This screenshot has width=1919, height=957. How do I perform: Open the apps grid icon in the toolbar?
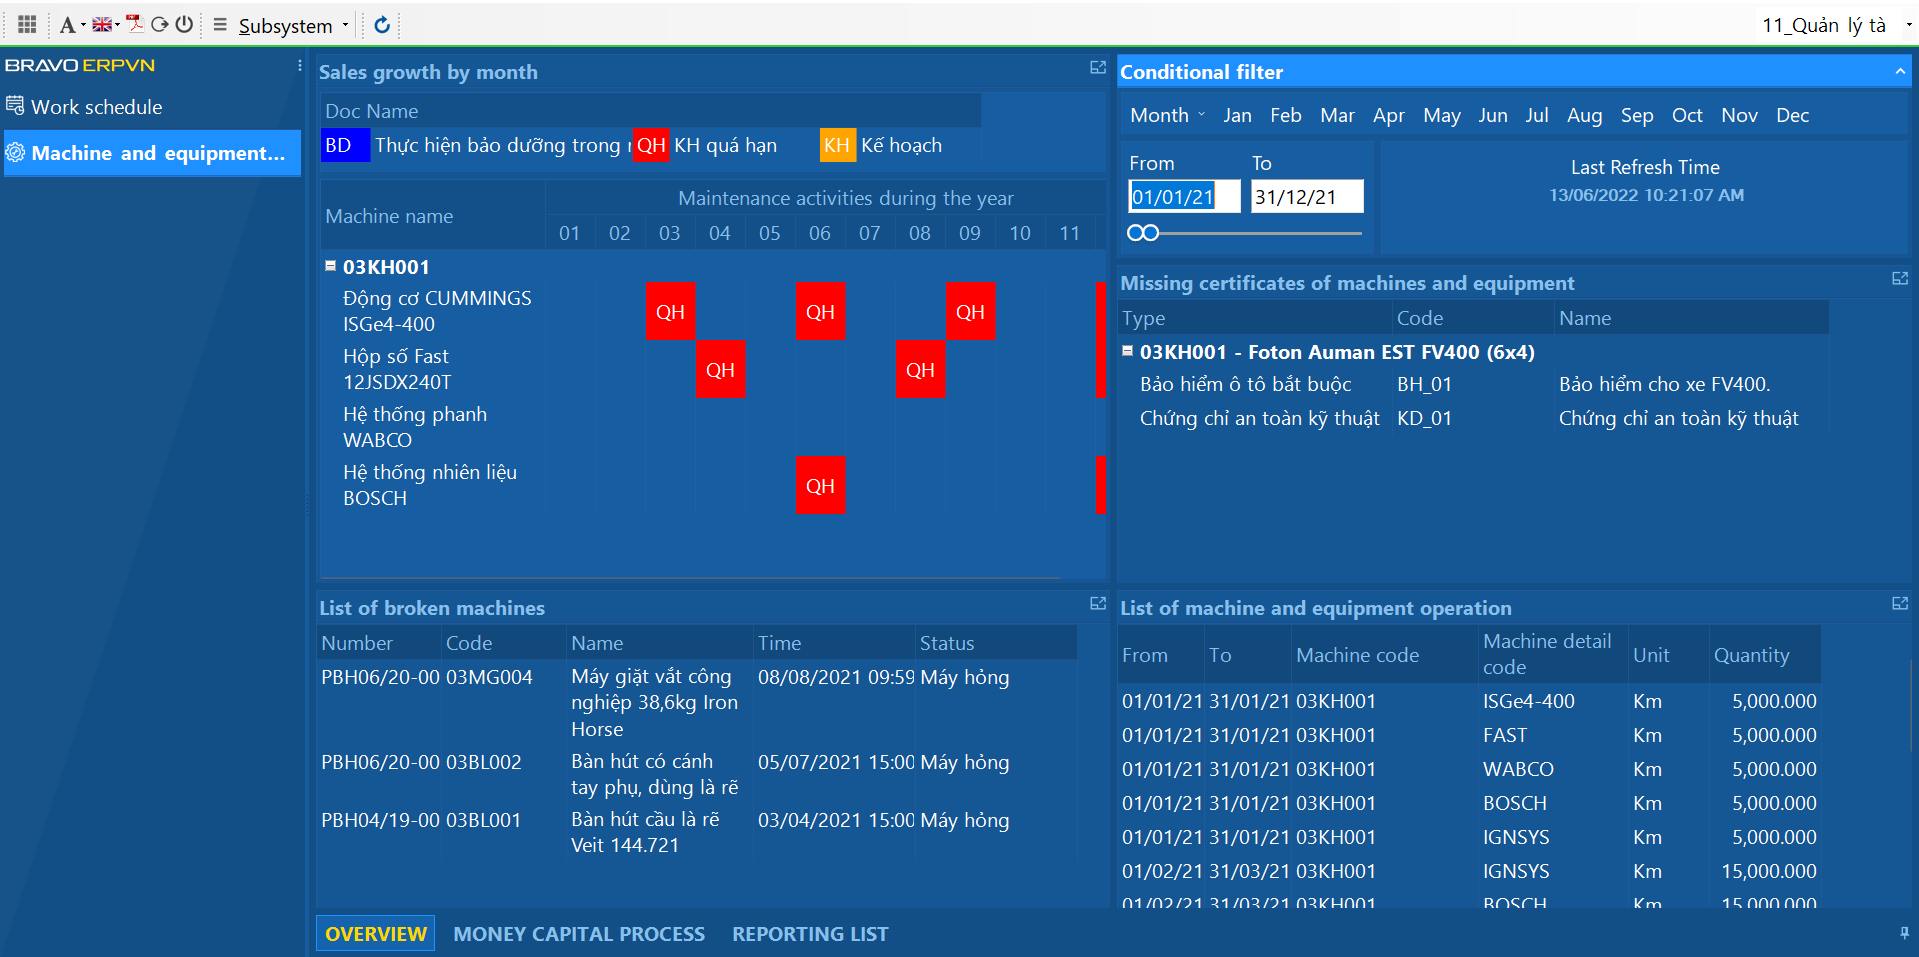point(26,24)
